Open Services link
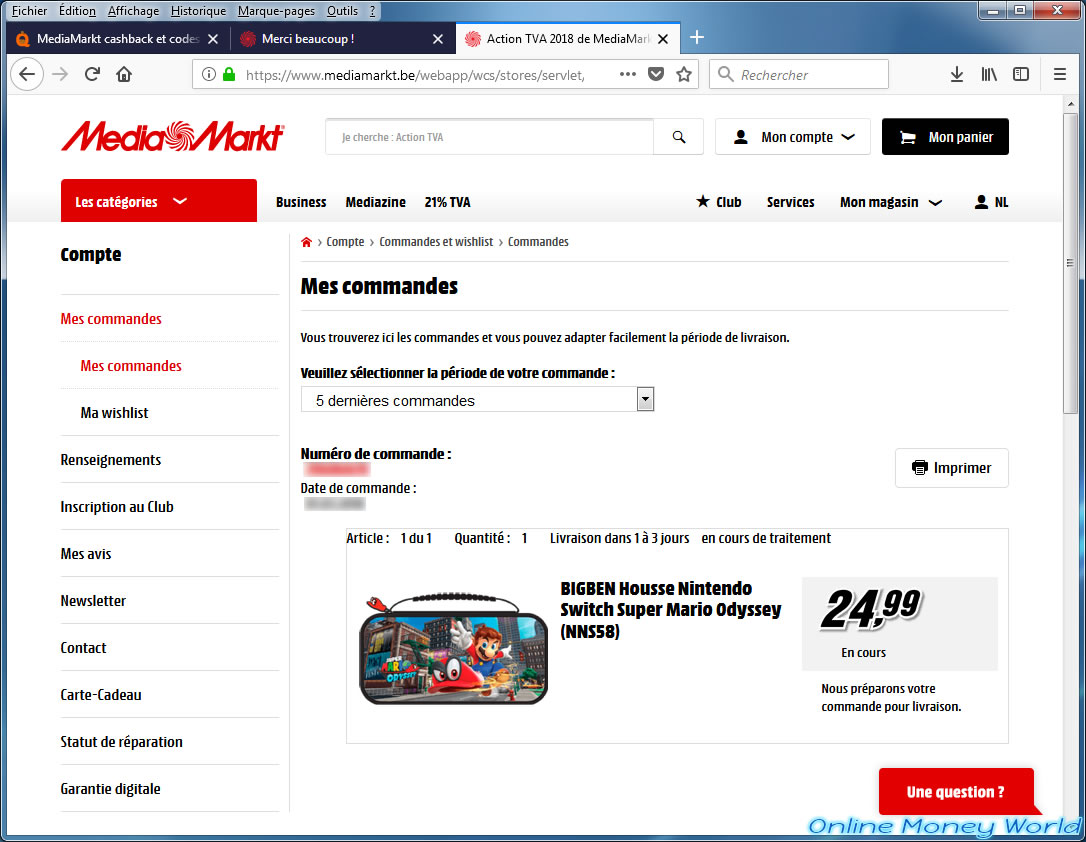 [x=790, y=202]
